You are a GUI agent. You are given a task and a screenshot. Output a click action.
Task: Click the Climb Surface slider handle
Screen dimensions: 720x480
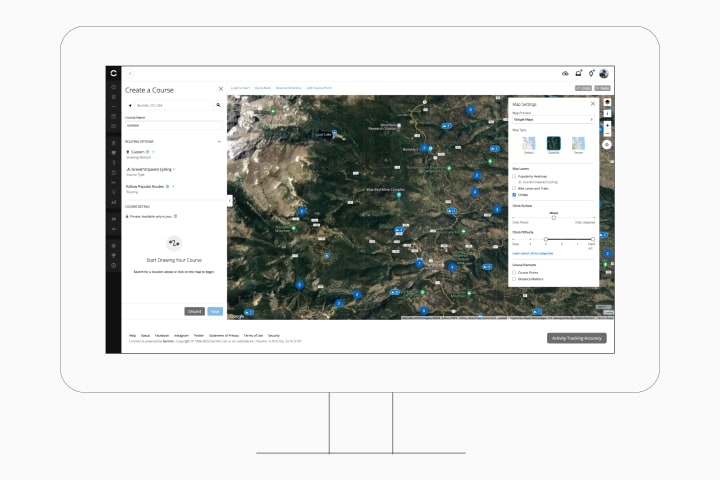click(x=554, y=218)
